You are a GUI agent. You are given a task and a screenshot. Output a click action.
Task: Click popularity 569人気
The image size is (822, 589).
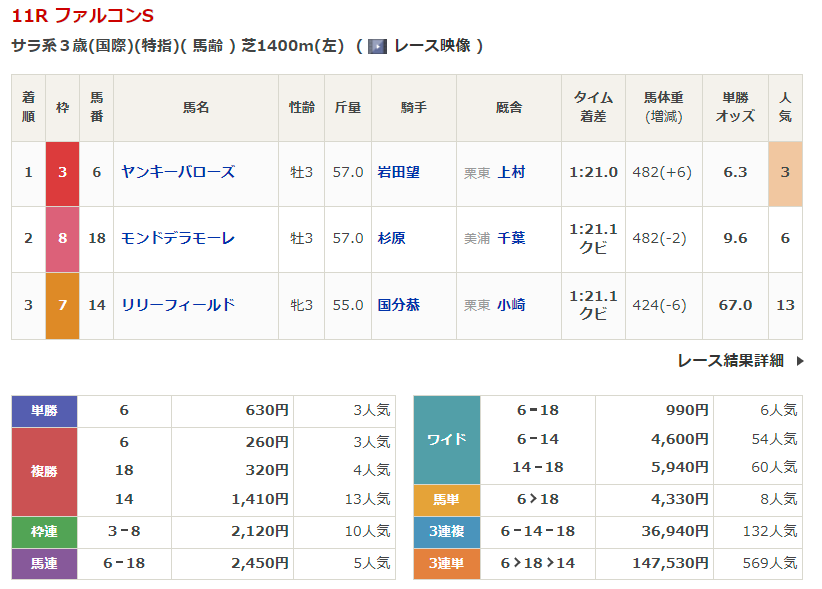(x=770, y=563)
